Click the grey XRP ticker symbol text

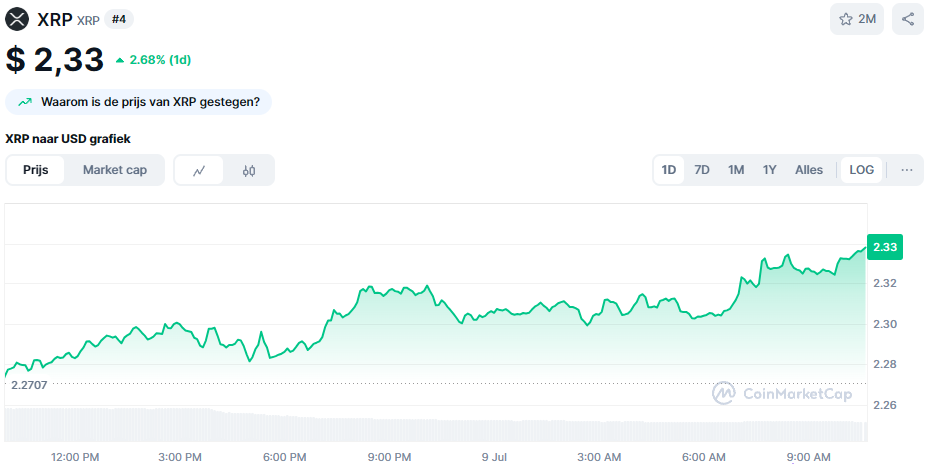(x=88, y=21)
